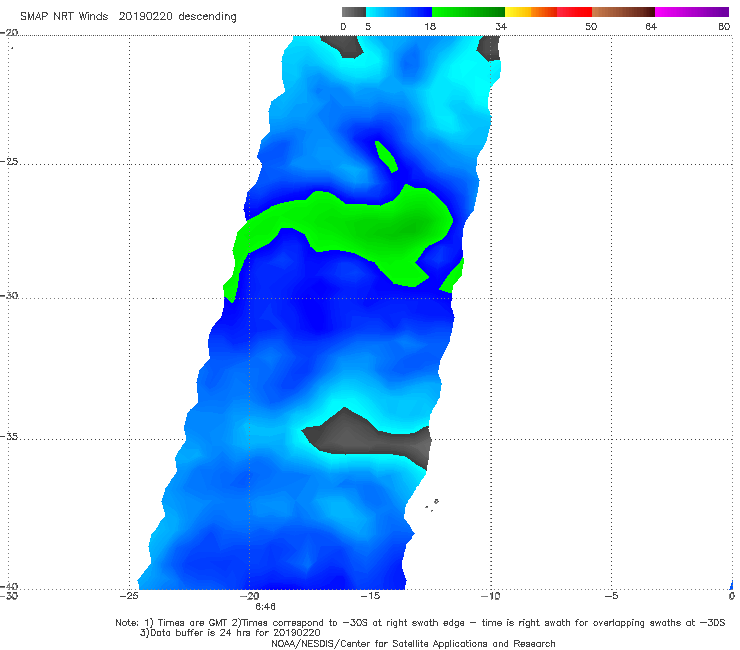Click the SMAP NRT Winds title text
This screenshot has height=650, width=740.
(128, 16)
